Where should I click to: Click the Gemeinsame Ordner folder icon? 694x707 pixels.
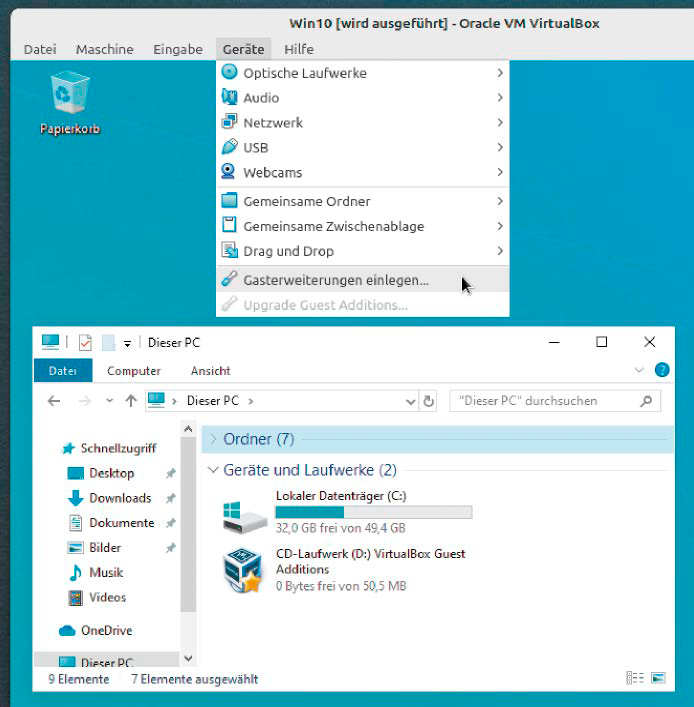(230, 200)
